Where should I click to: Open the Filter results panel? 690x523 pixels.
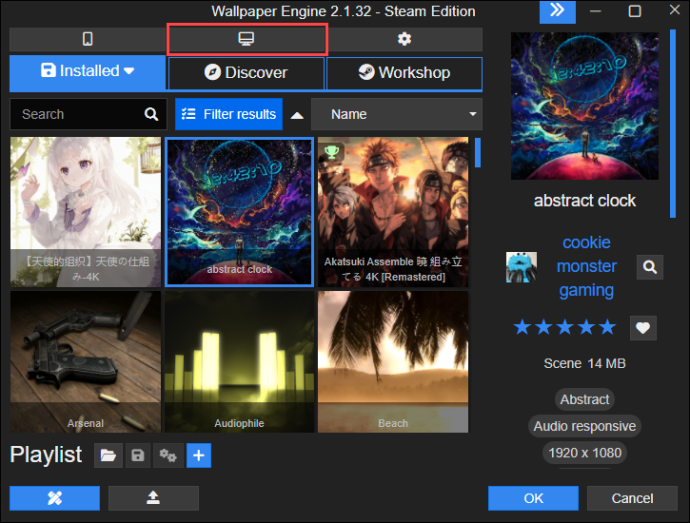(229, 114)
